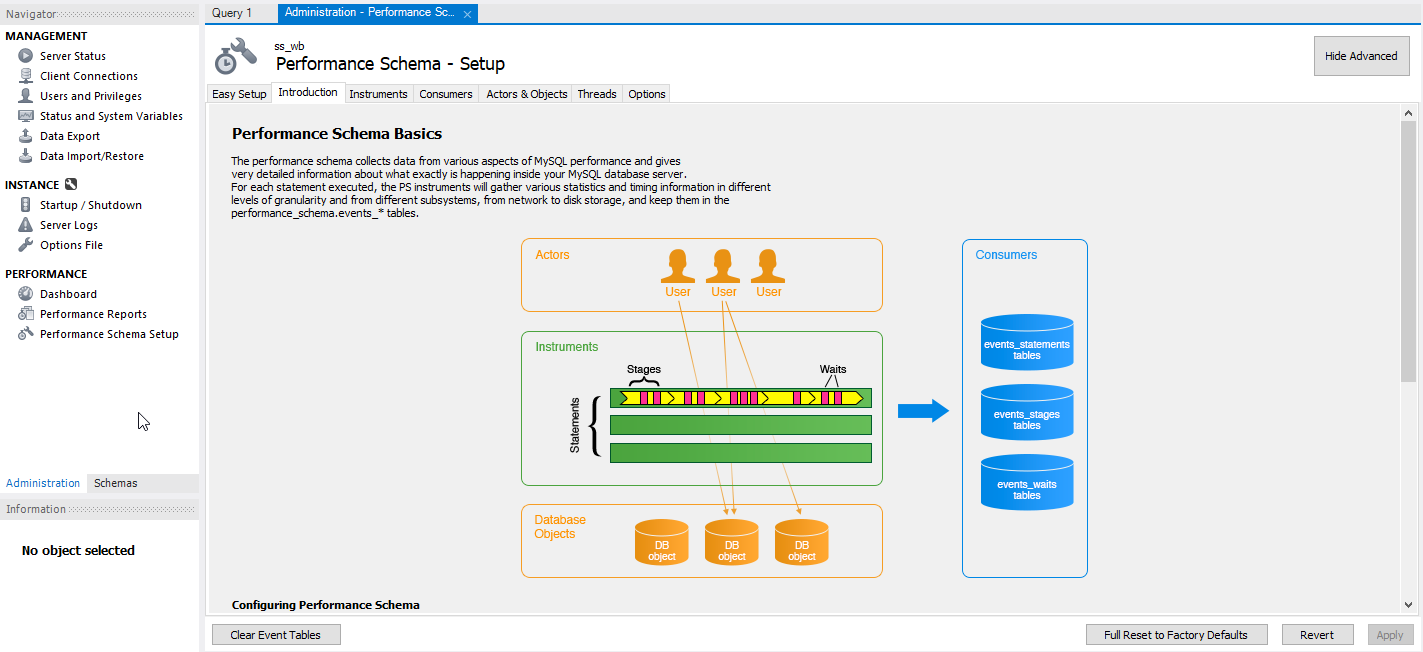Click the Configuring Performance Schema heading

click(326, 605)
